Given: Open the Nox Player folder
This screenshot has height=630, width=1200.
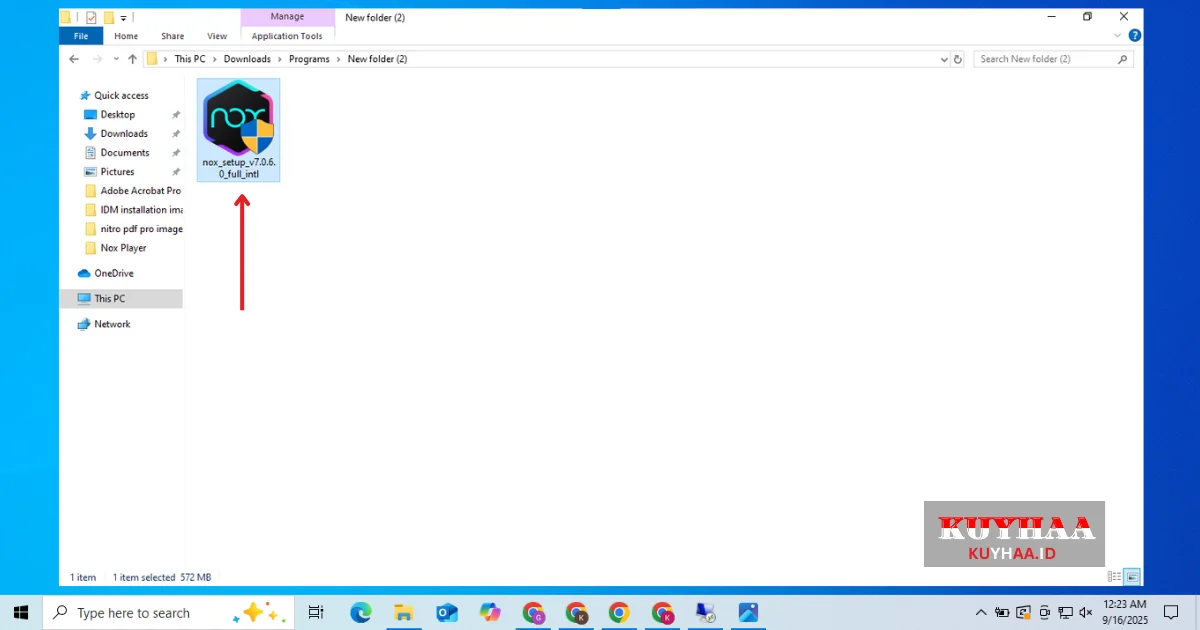Looking at the screenshot, I should tap(123, 248).
